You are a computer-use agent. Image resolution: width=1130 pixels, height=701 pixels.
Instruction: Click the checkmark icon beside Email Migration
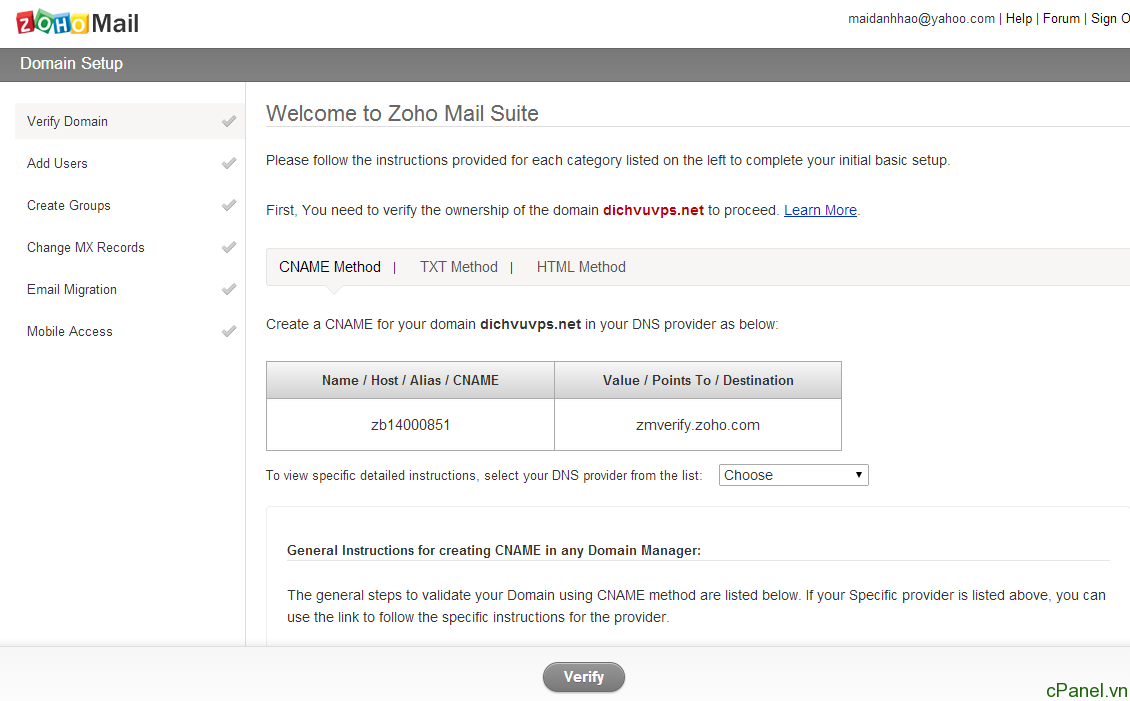click(228, 289)
